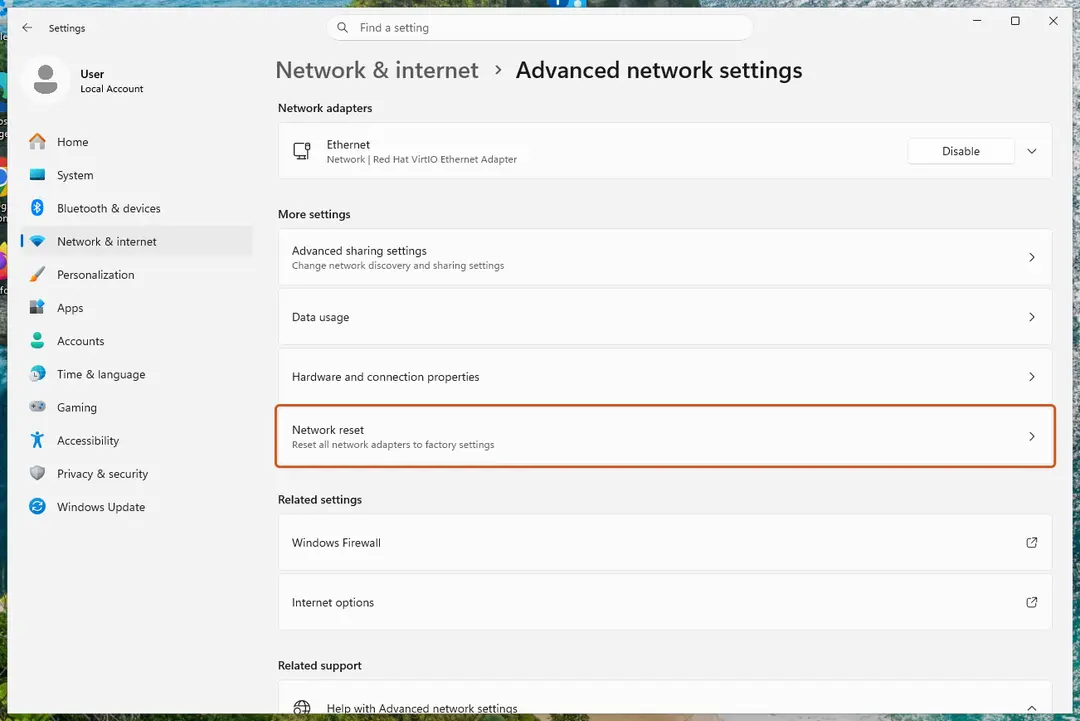Maximize the Settings window

(1015, 21)
